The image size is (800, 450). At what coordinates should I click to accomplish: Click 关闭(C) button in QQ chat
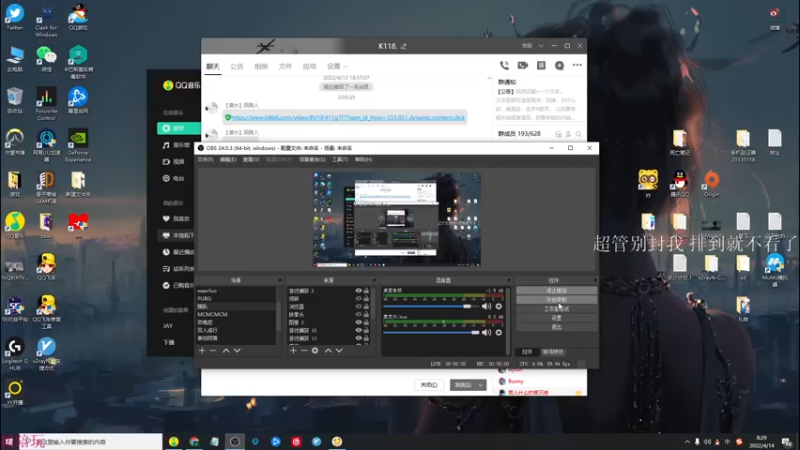429,385
